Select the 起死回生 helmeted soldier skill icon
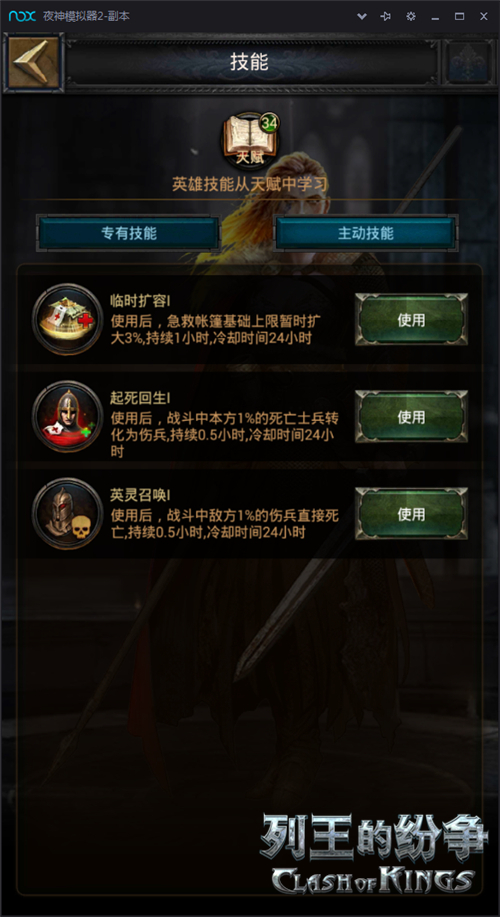This screenshot has height=917, width=500. point(67,416)
